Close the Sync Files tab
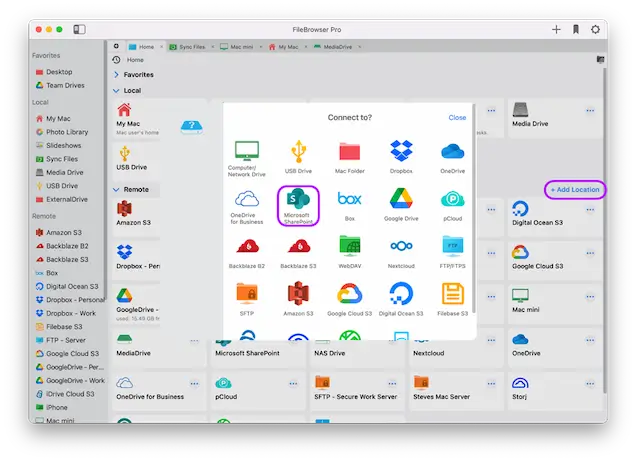Screen dimensions: 636x461 [x=213, y=47]
